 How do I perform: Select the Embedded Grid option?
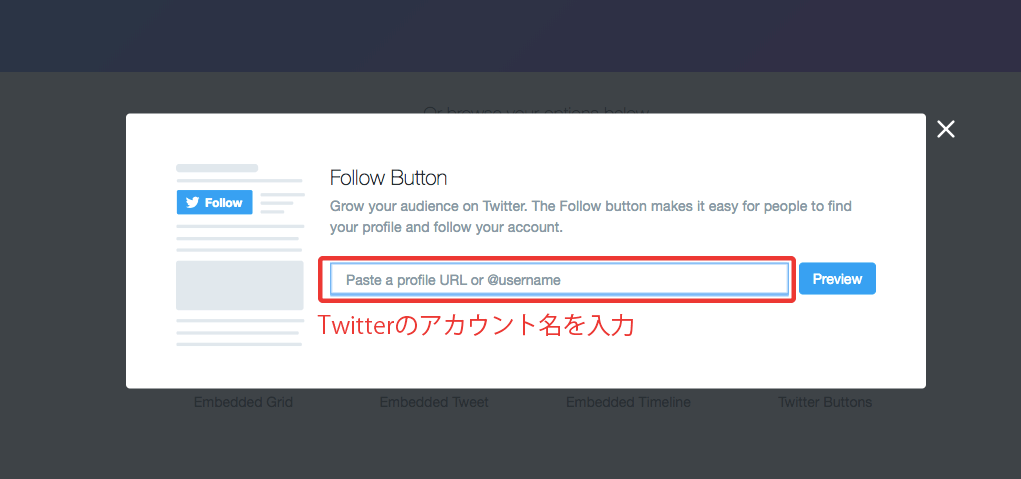click(x=243, y=402)
